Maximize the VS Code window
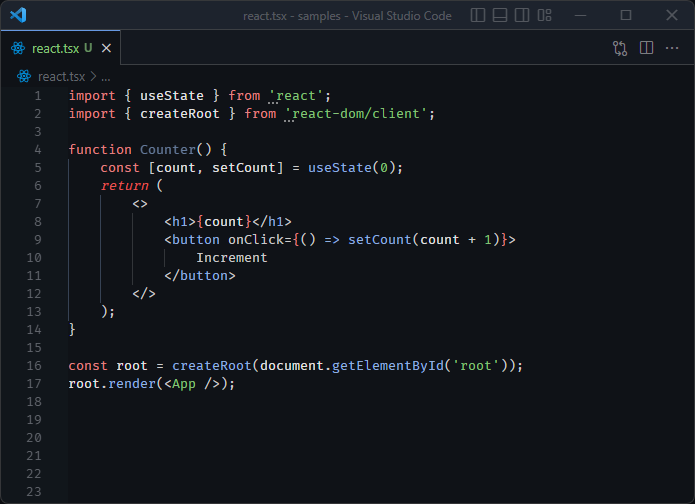The height and width of the screenshot is (504, 695). point(625,16)
